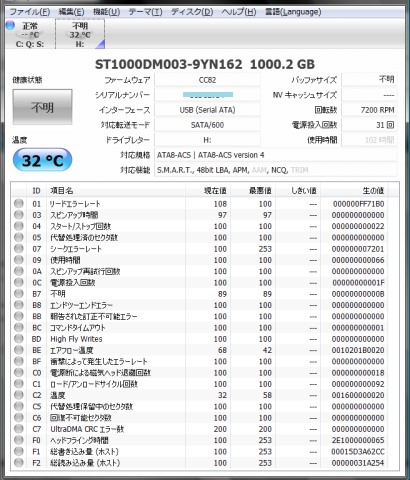Click status circle for row F1 総書き込み量

pyautogui.click(x=19, y=451)
